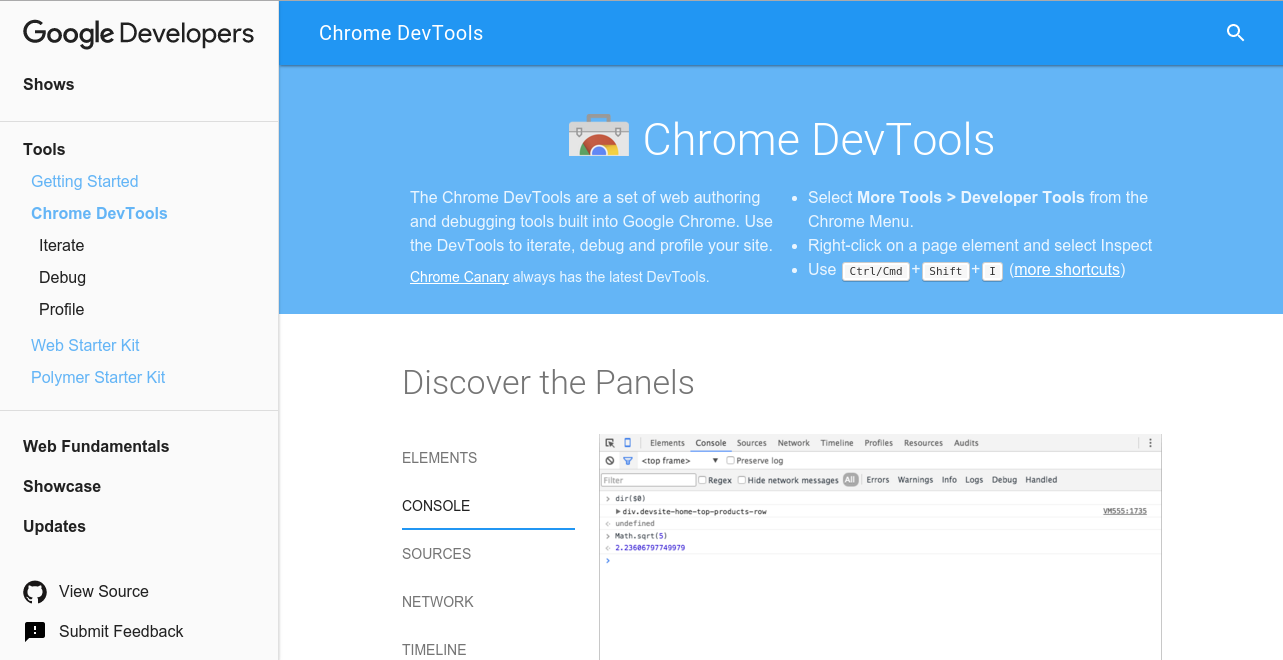Filter console by Debug level
This screenshot has height=660, width=1283.
1004,480
